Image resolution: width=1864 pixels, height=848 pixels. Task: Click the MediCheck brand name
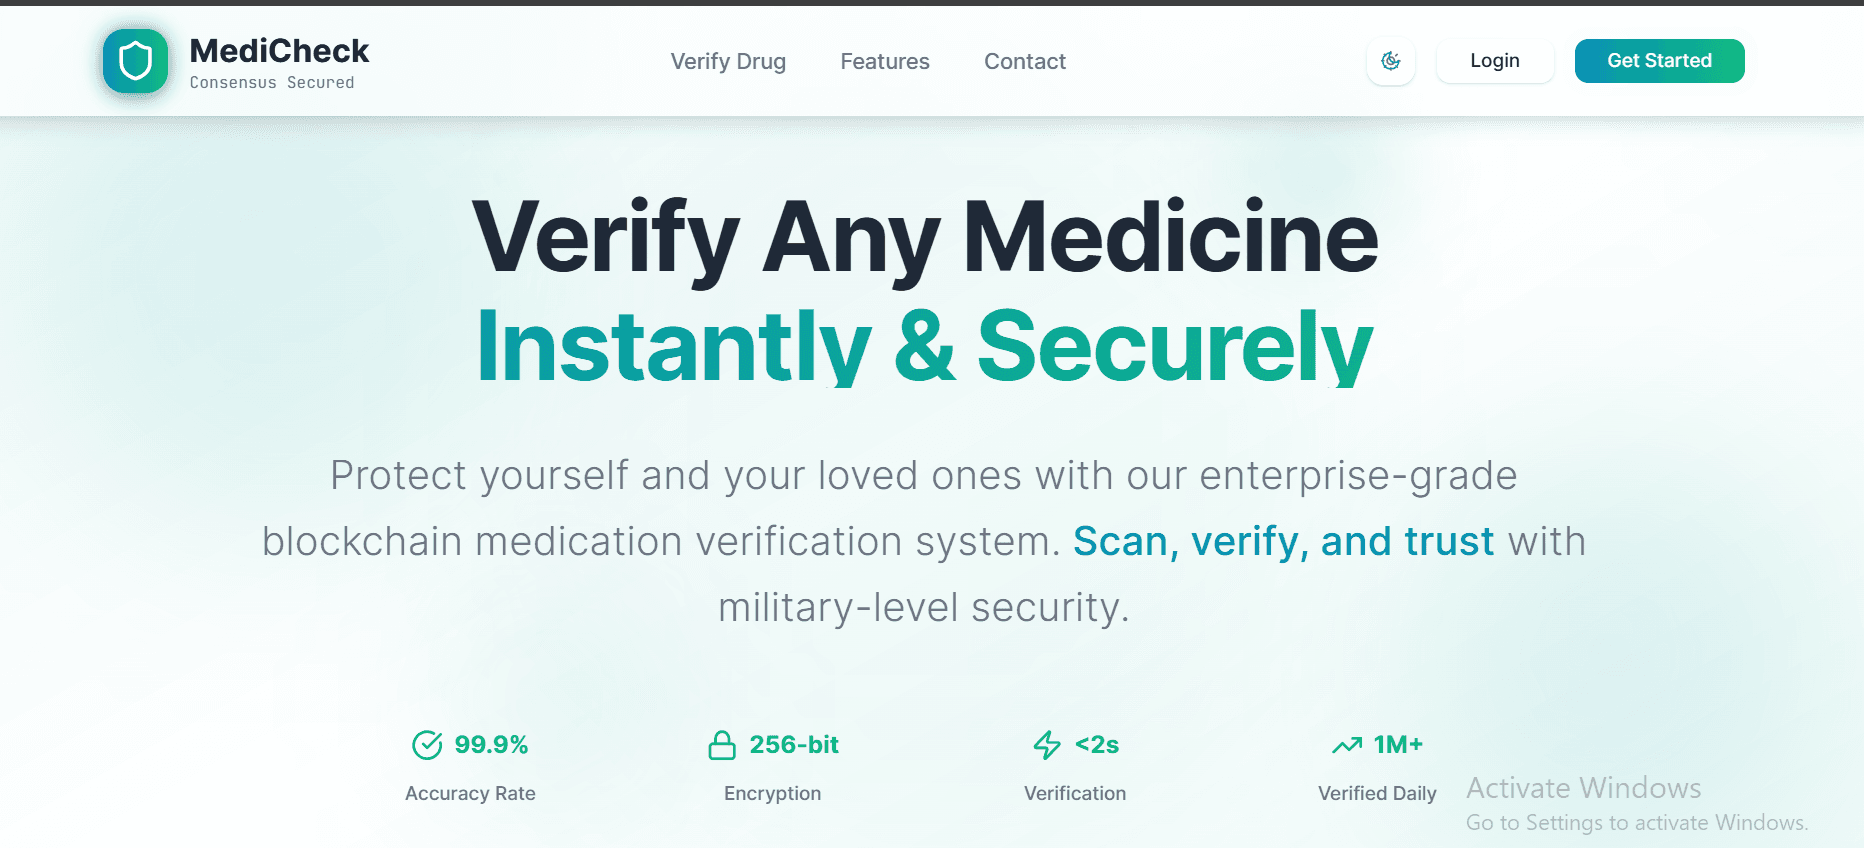pos(280,50)
